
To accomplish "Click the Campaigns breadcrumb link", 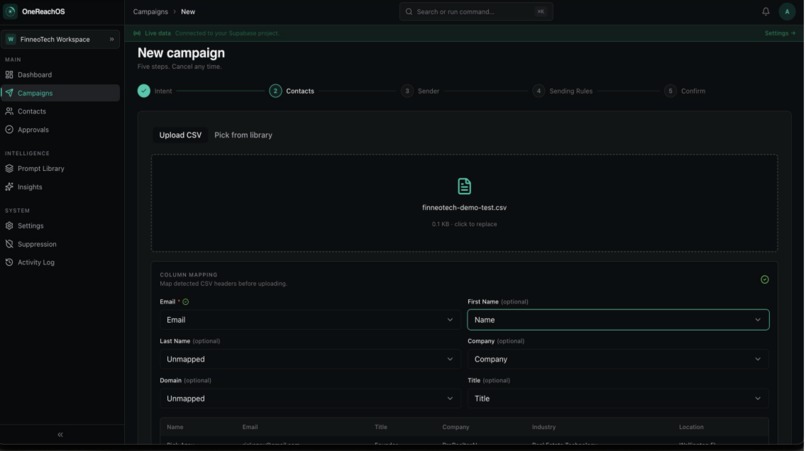I will click(x=150, y=11).
